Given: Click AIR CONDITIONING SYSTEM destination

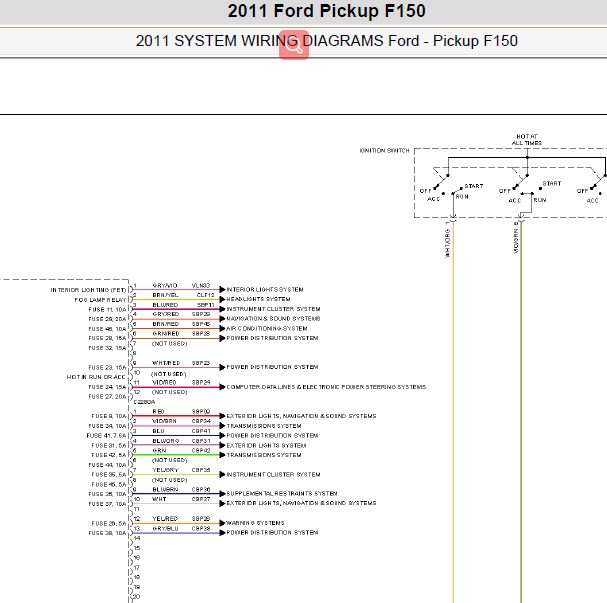Looking at the screenshot, I should coord(267,329).
